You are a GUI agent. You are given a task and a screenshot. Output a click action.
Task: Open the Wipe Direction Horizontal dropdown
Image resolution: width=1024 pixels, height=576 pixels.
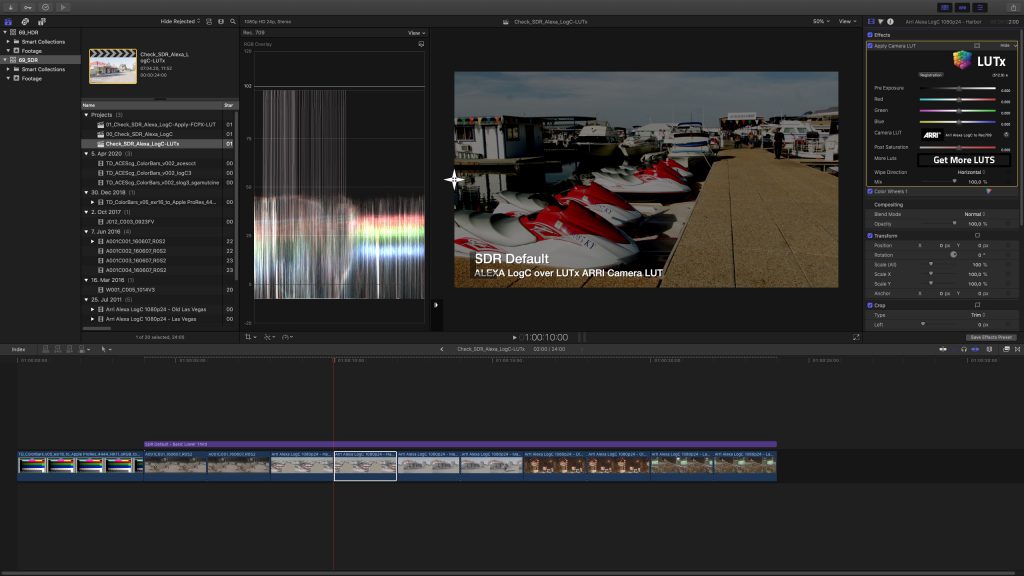tap(971, 172)
